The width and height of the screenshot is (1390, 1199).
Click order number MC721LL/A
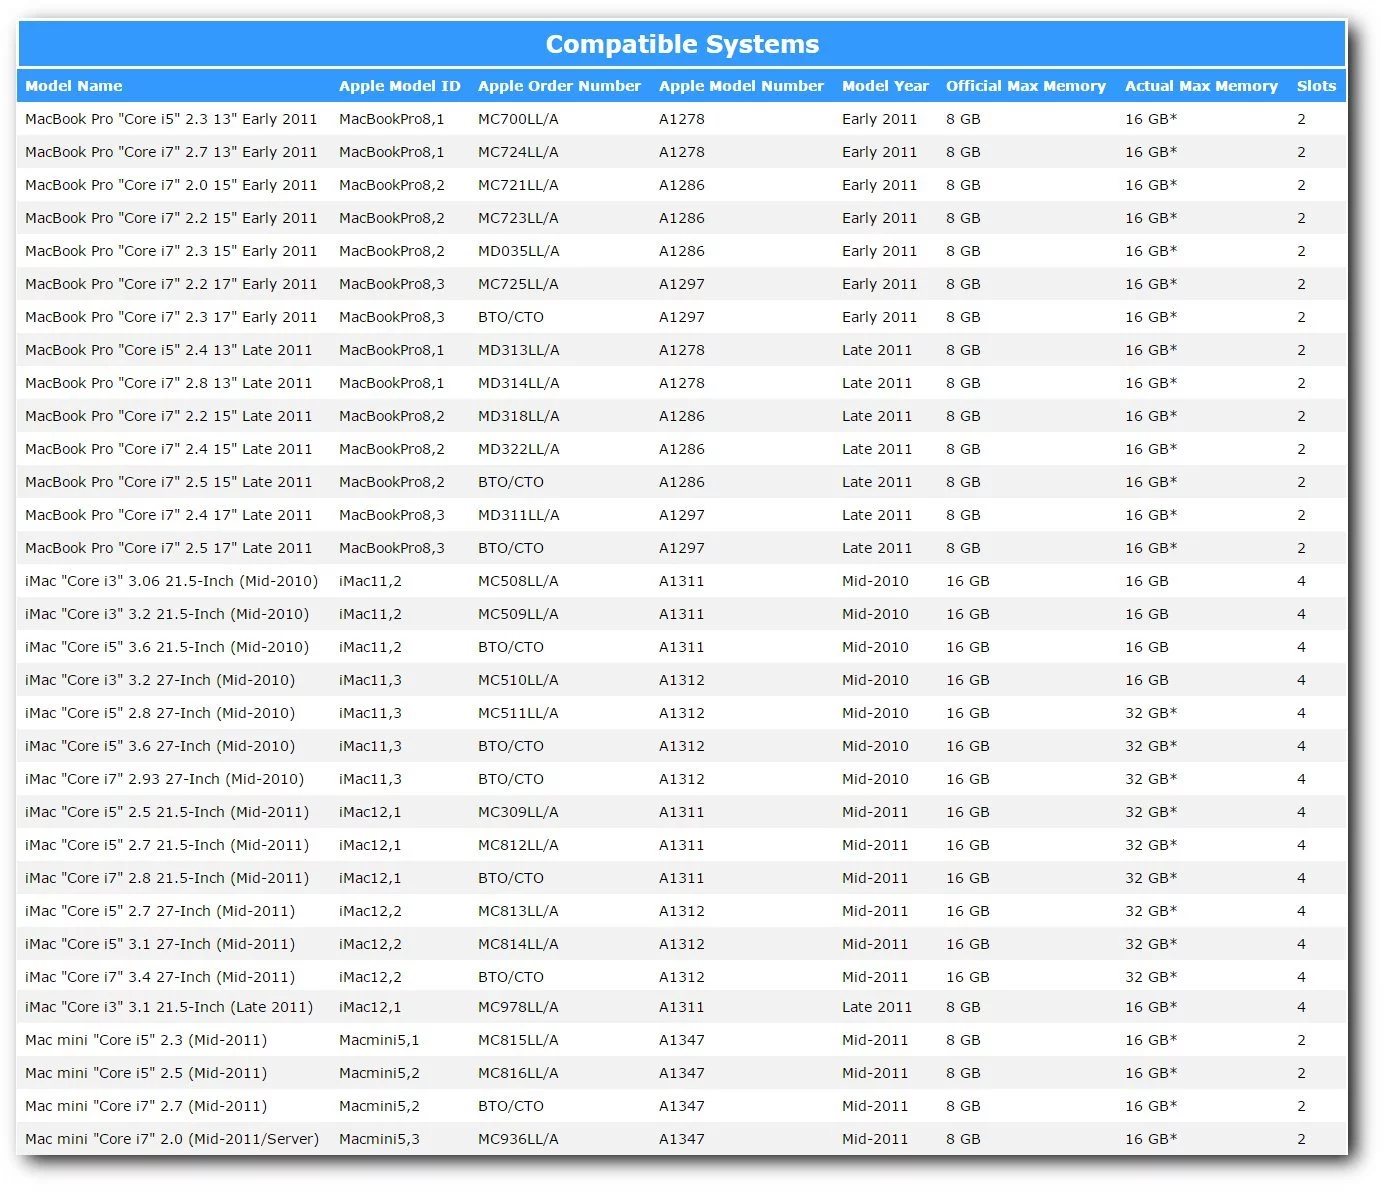(x=518, y=185)
